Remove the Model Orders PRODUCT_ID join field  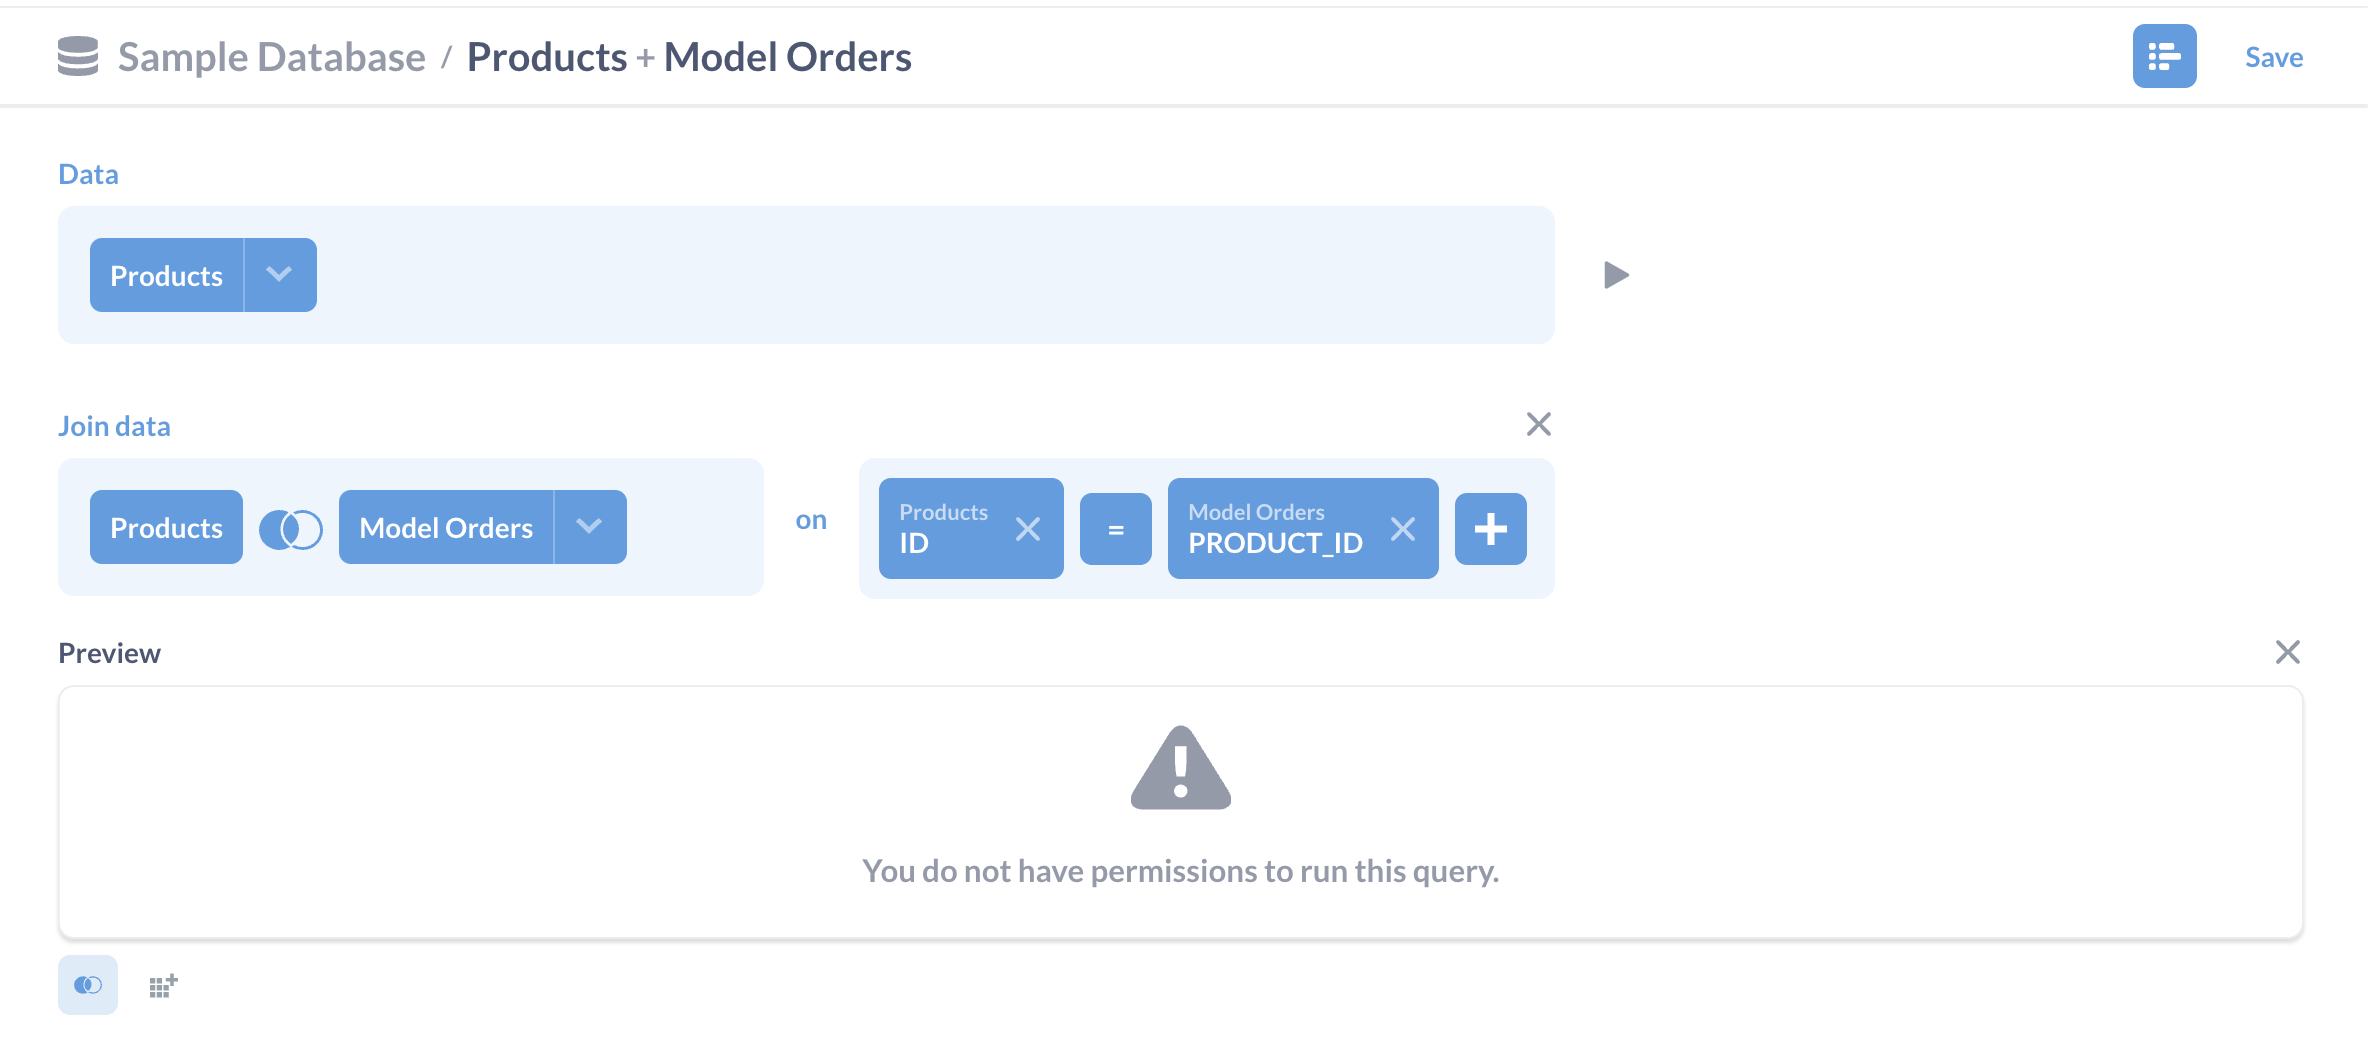click(1403, 528)
